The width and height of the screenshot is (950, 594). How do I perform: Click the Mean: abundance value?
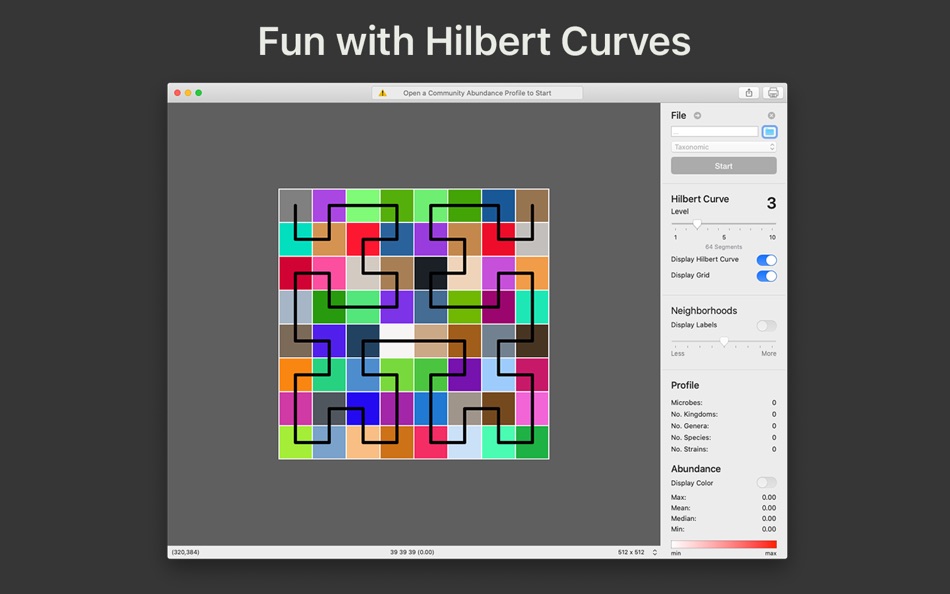tap(768, 508)
